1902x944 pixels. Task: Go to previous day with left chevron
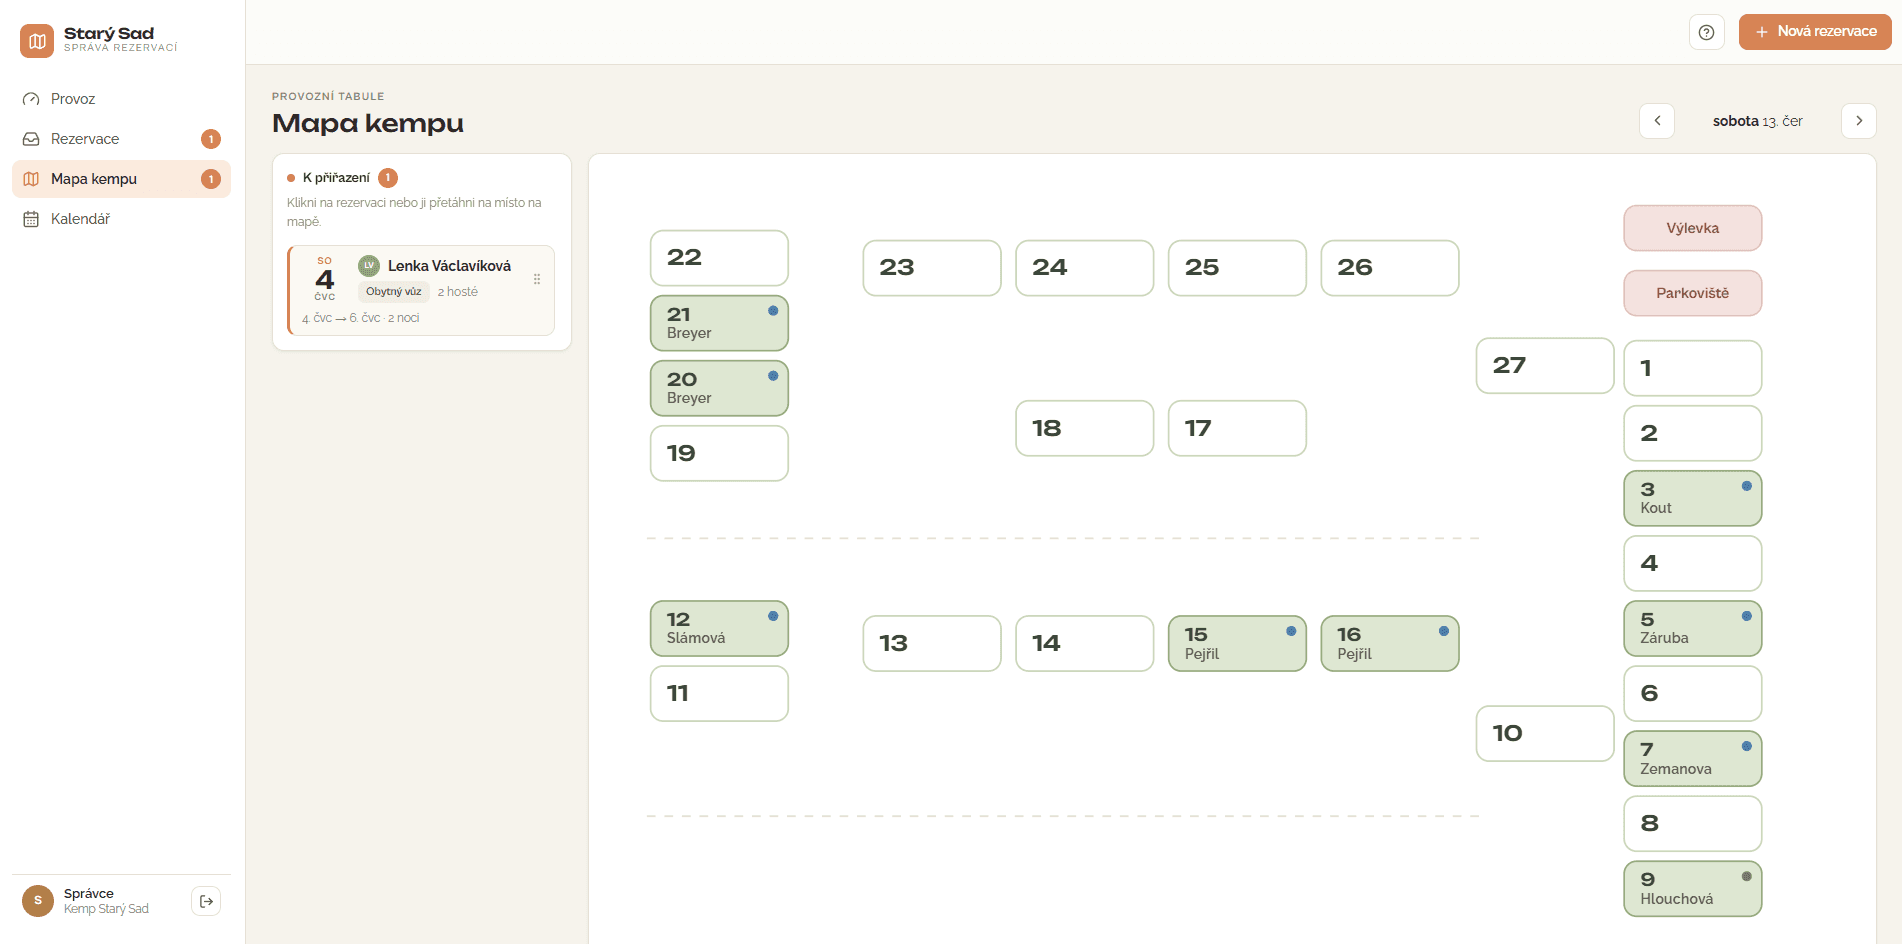click(x=1657, y=121)
